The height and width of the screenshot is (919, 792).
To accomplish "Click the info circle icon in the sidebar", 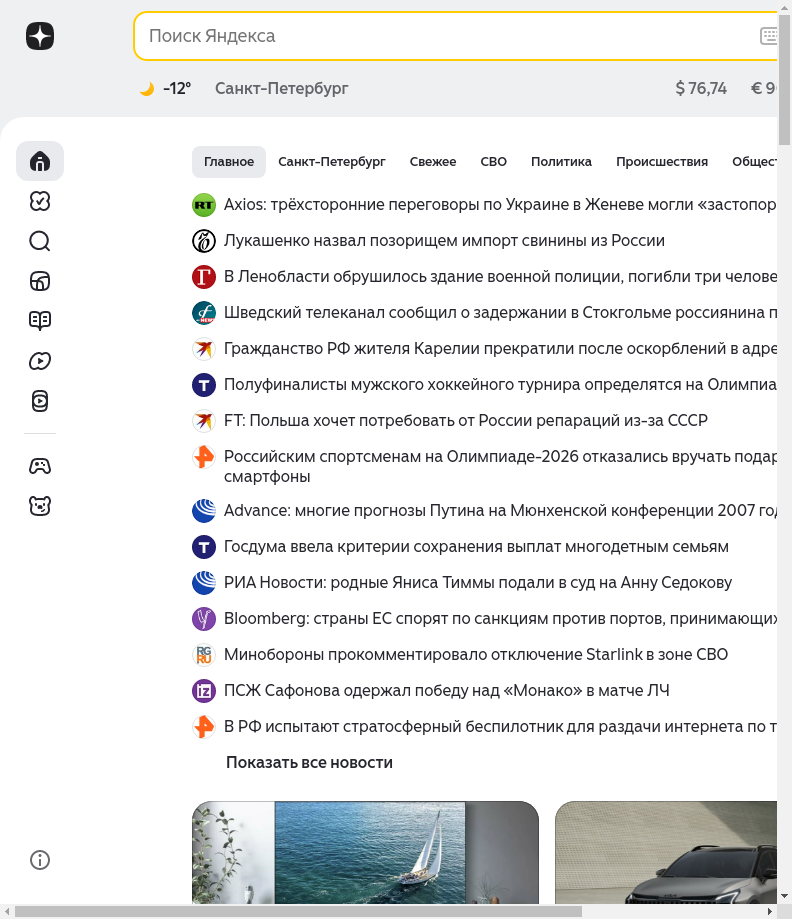I will click(40, 860).
